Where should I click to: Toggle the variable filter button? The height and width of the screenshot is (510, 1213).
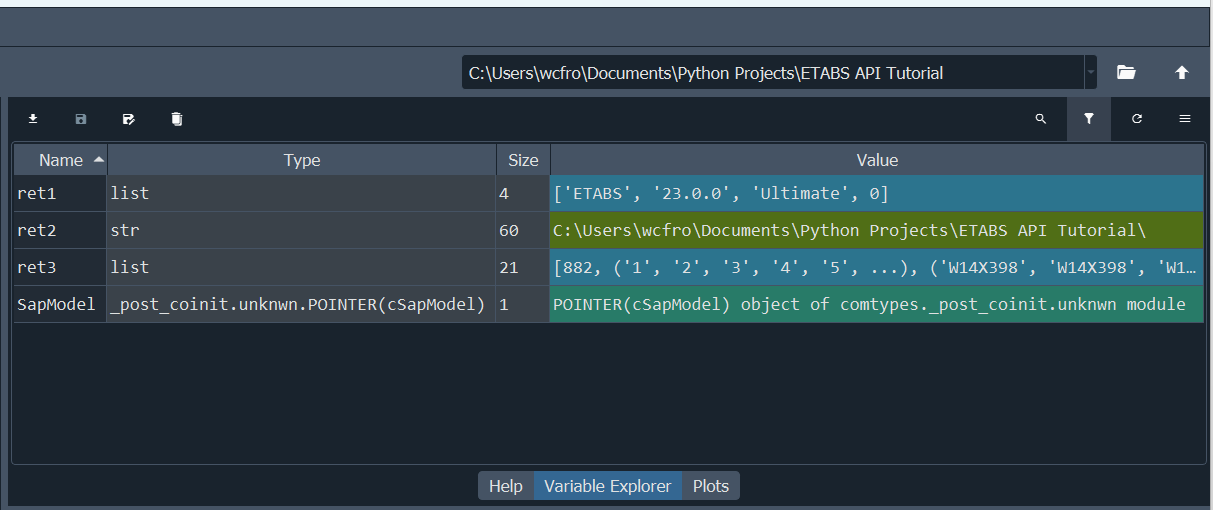point(1089,119)
